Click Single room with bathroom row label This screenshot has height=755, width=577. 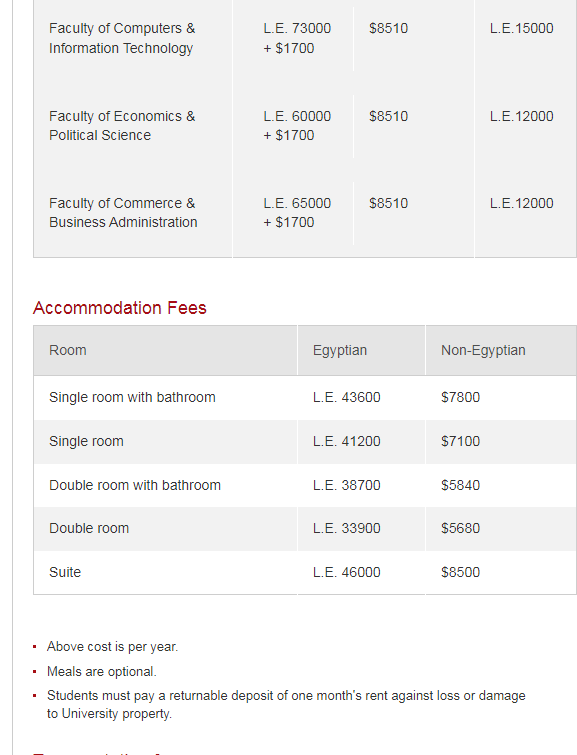(x=132, y=397)
